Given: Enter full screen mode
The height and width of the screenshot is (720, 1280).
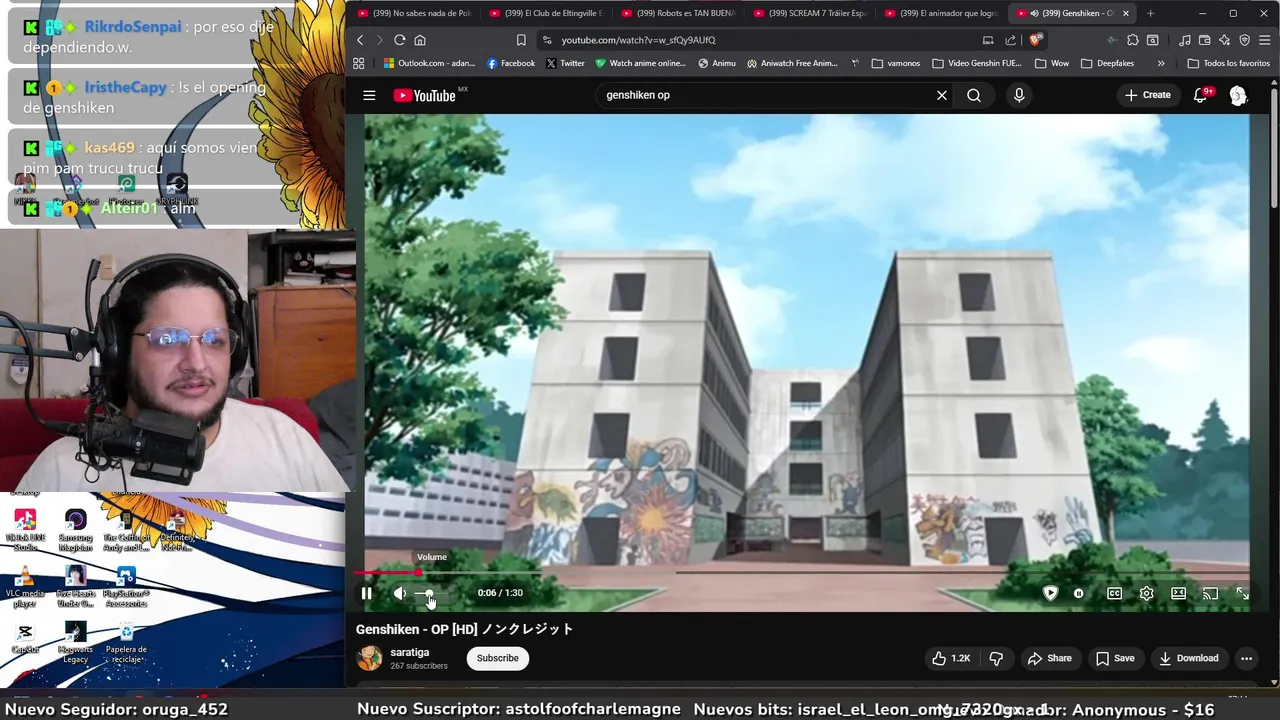Looking at the screenshot, I should coord(1242,593).
